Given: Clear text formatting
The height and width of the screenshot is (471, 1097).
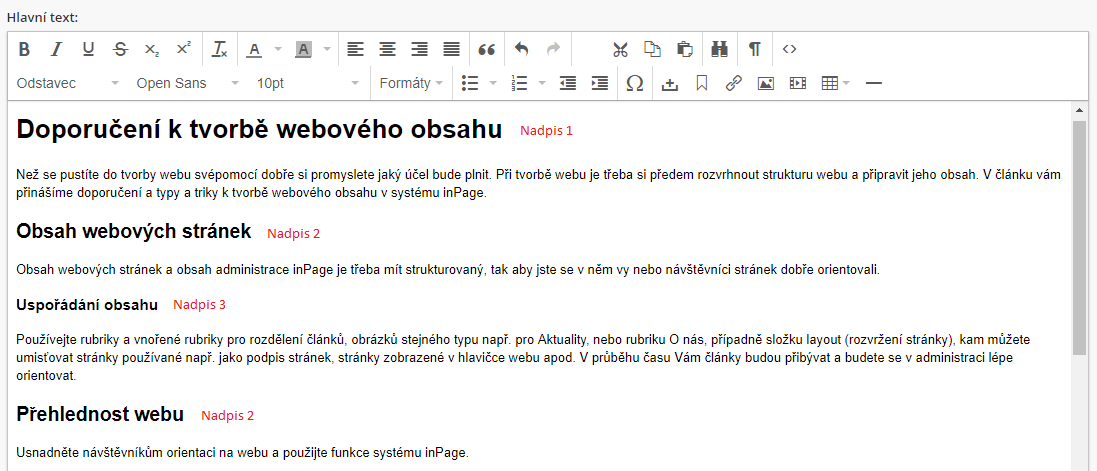Looking at the screenshot, I should point(220,49).
